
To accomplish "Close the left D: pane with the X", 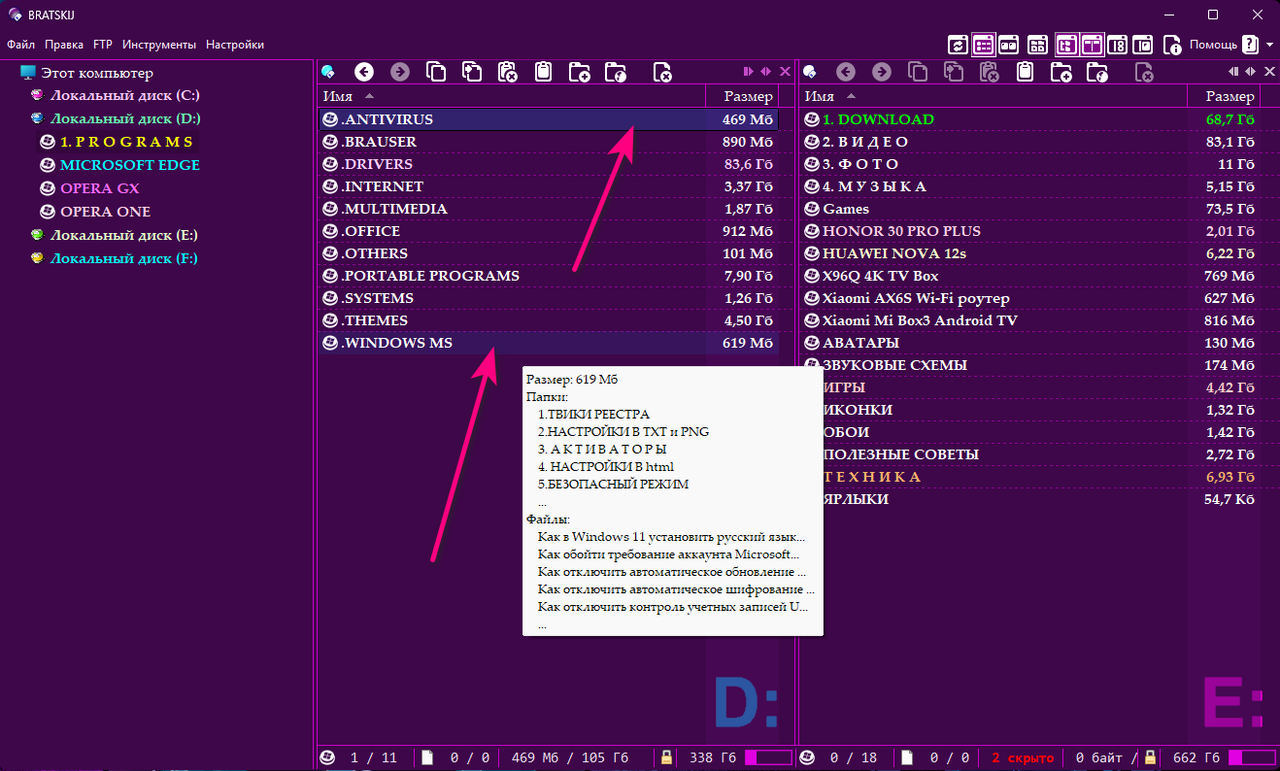I will (785, 71).
